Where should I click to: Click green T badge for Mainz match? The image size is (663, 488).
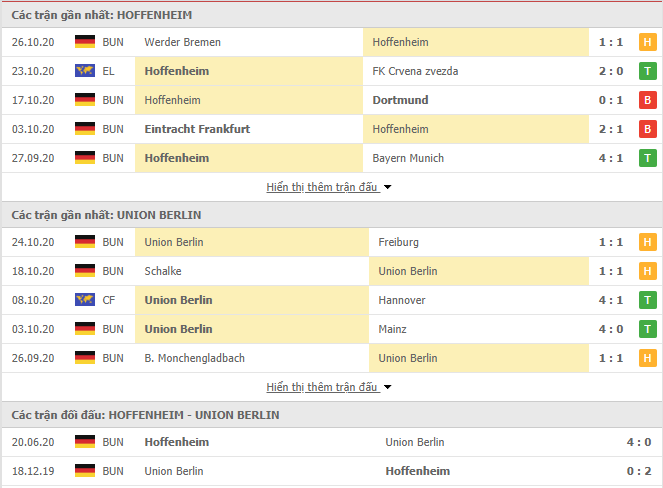click(x=647, y=329)
